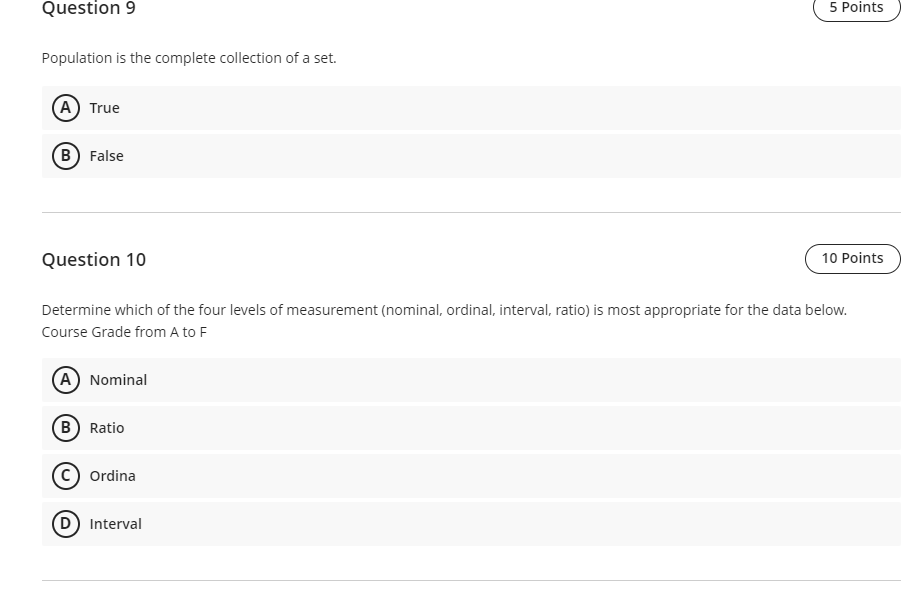The width and height of the screenshot is (922, 606).
Task: Click the Population statement text under Question 9
Action: [187, 58]
